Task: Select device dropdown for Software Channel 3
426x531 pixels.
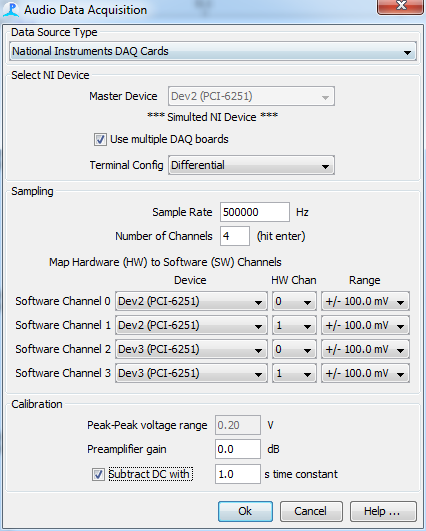Action: point(191,373)
